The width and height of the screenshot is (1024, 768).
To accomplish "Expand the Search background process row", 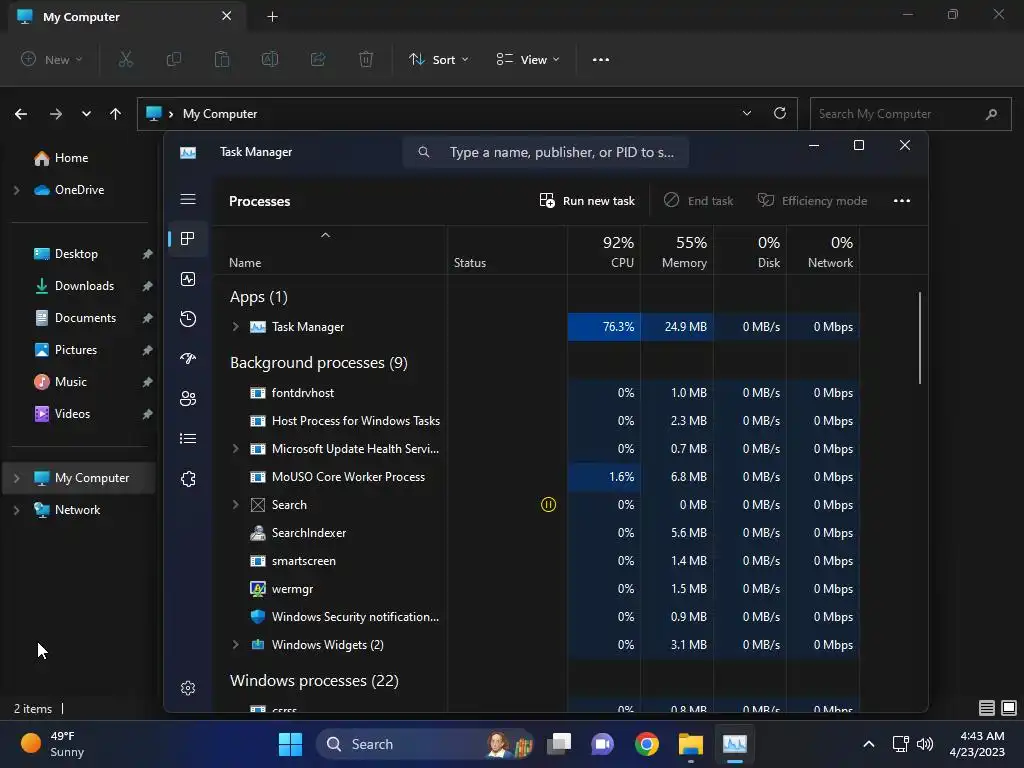I will pyautogui.click(x=236, y=505).
